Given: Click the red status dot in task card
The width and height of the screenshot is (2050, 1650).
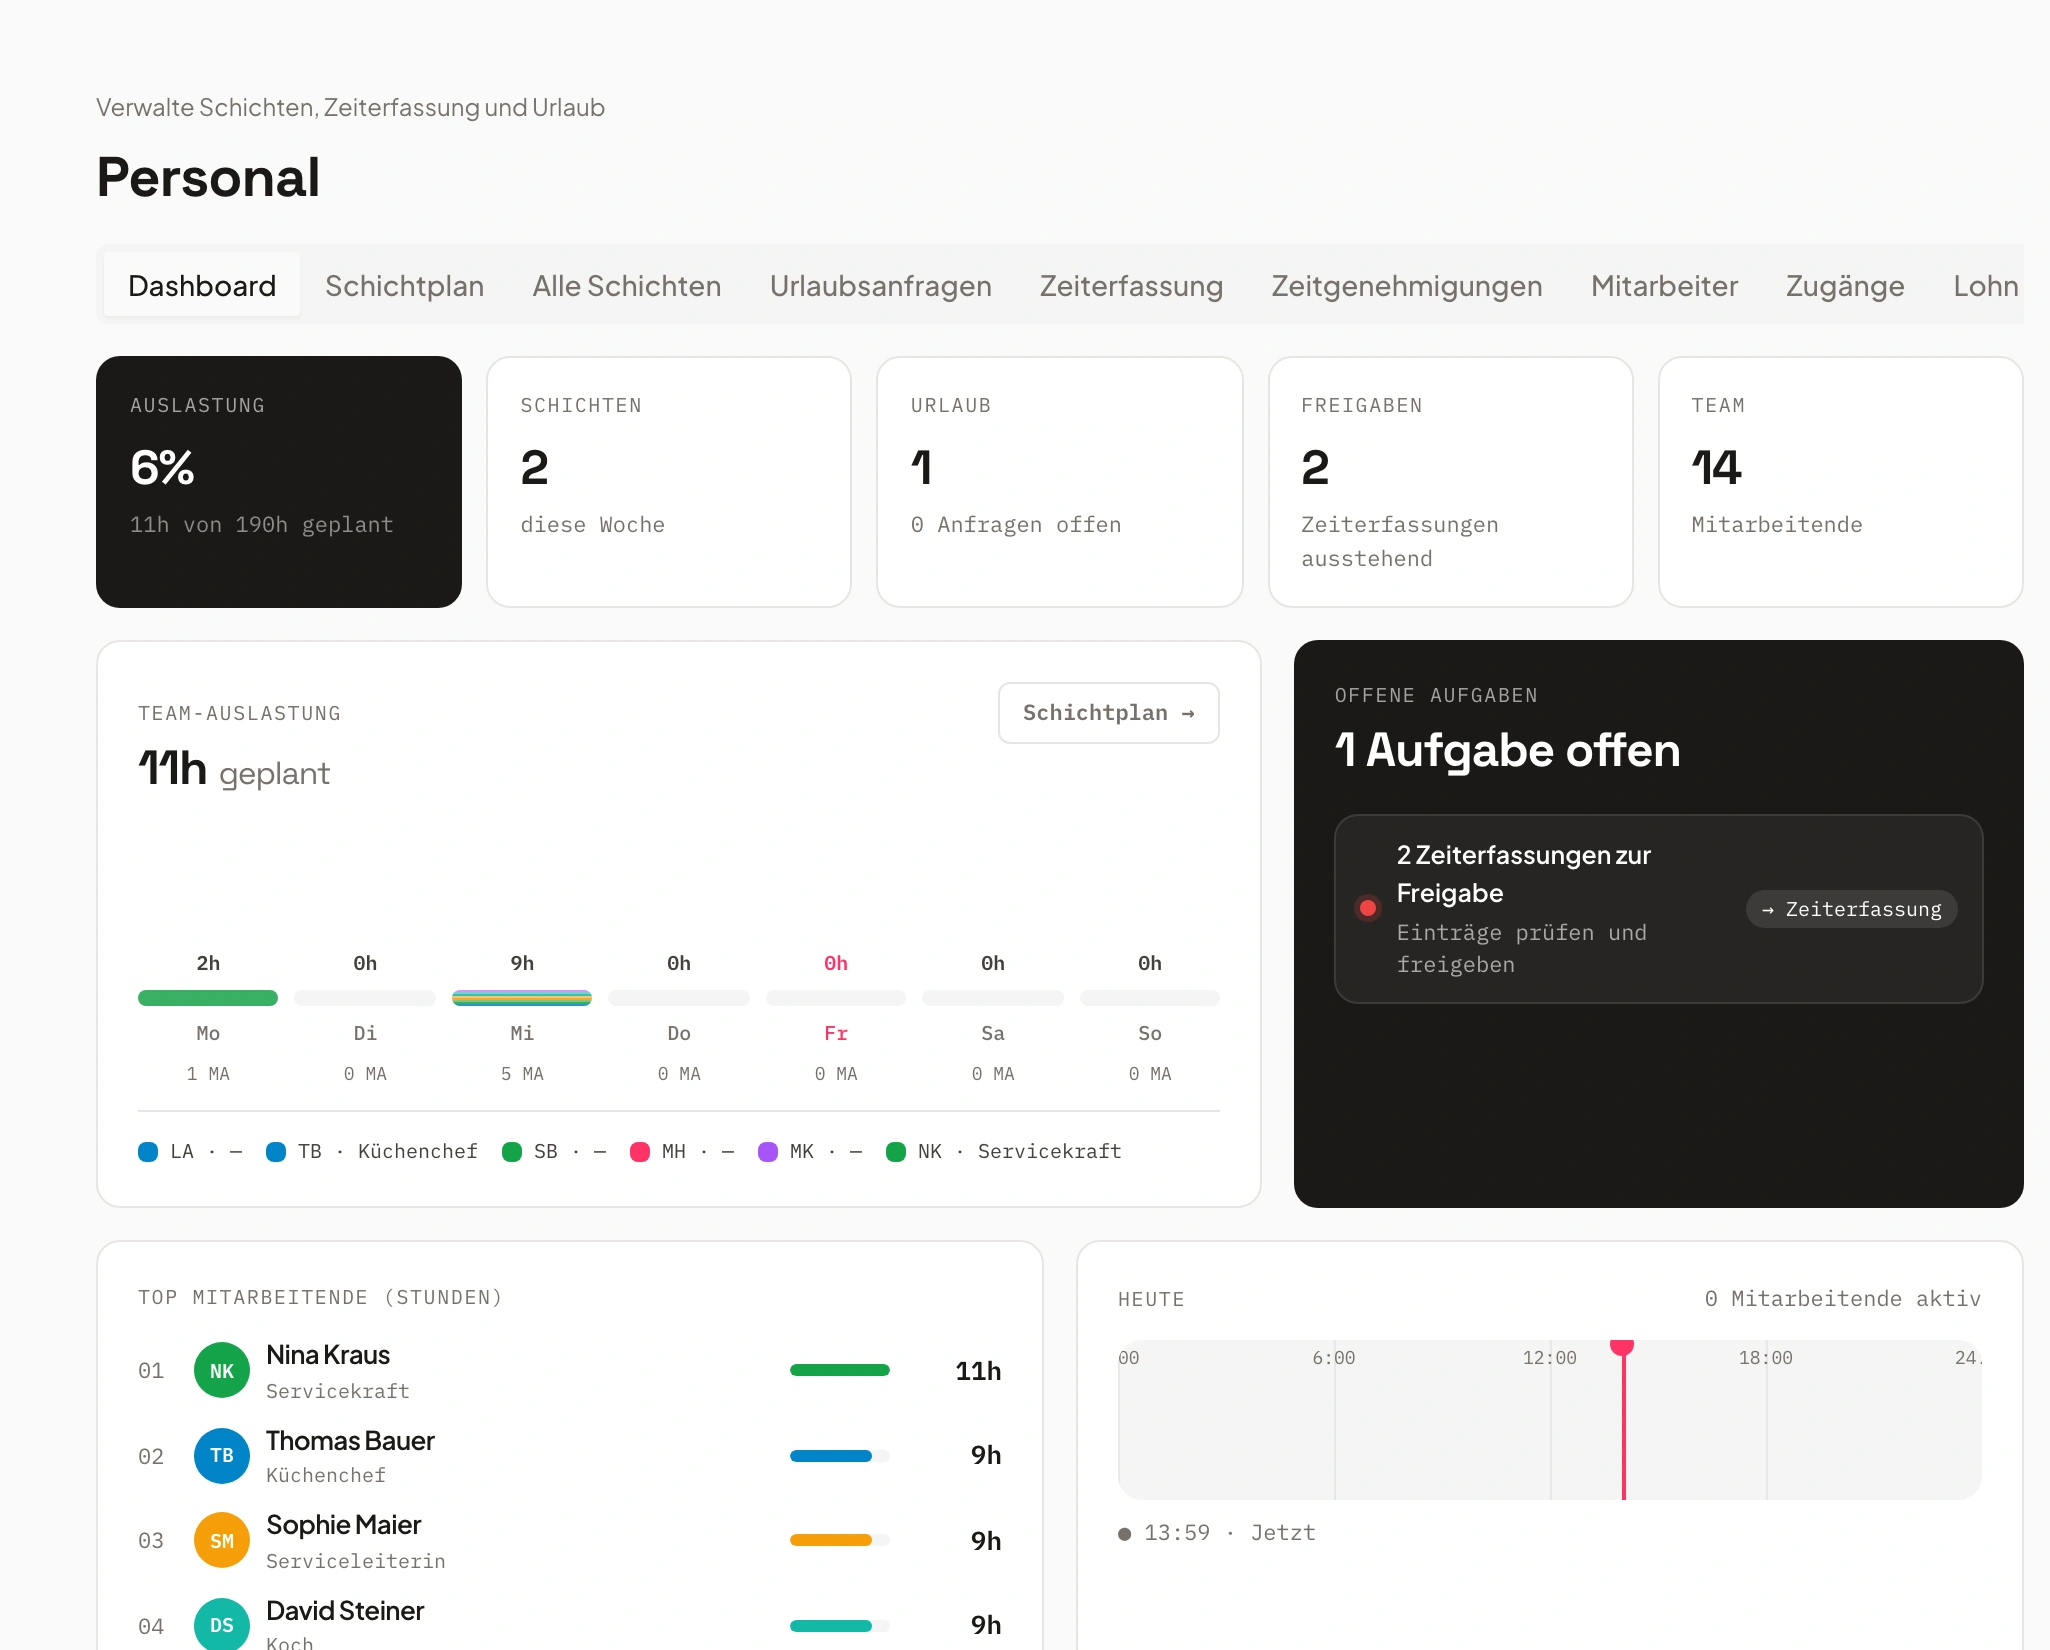Looking at the screenshot, I should tap(1367, 908).
